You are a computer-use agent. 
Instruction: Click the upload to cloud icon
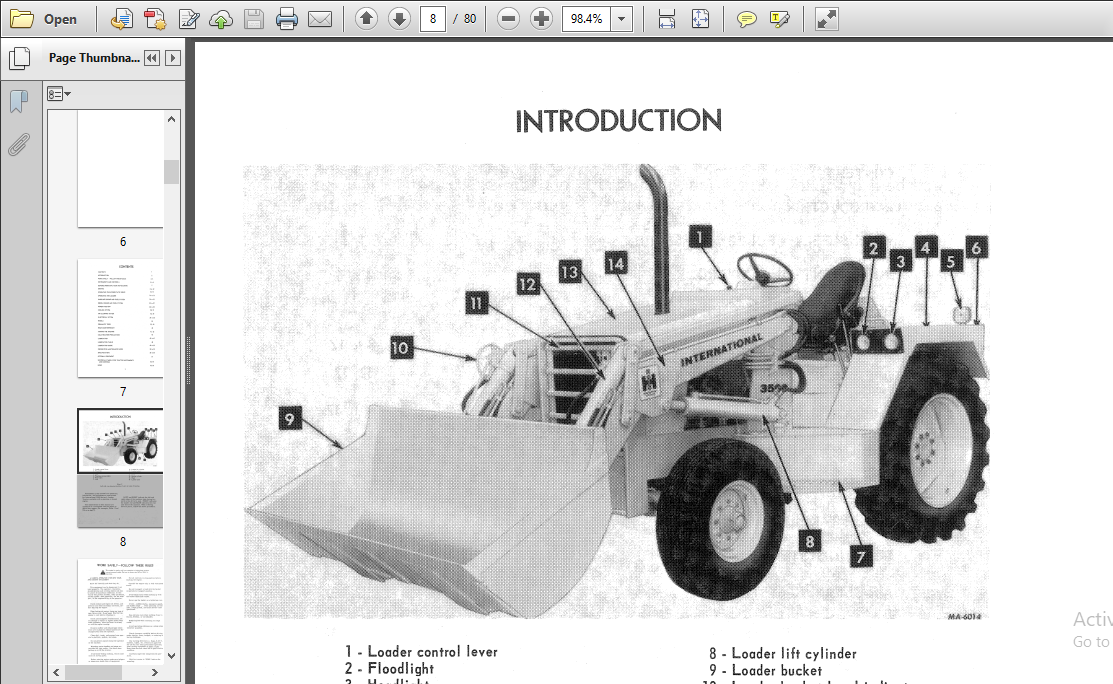(x=221, y=19)
